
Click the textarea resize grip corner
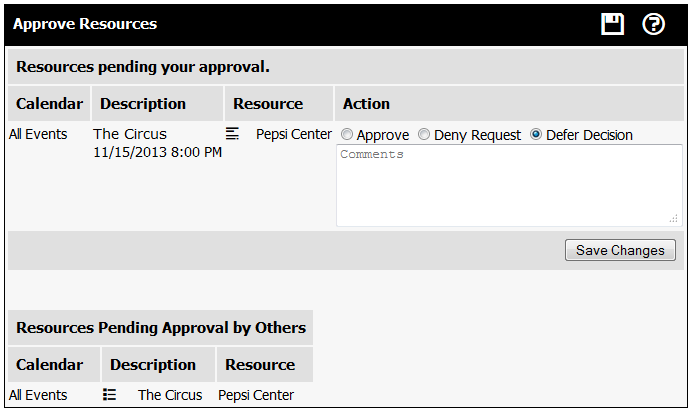(x=674, y=218)
